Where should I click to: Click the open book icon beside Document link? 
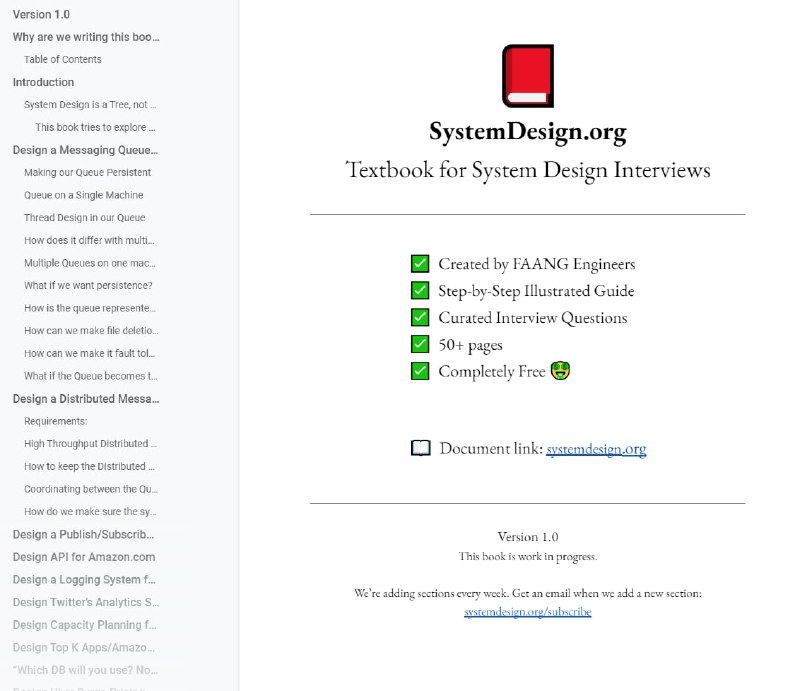point(420,448)
